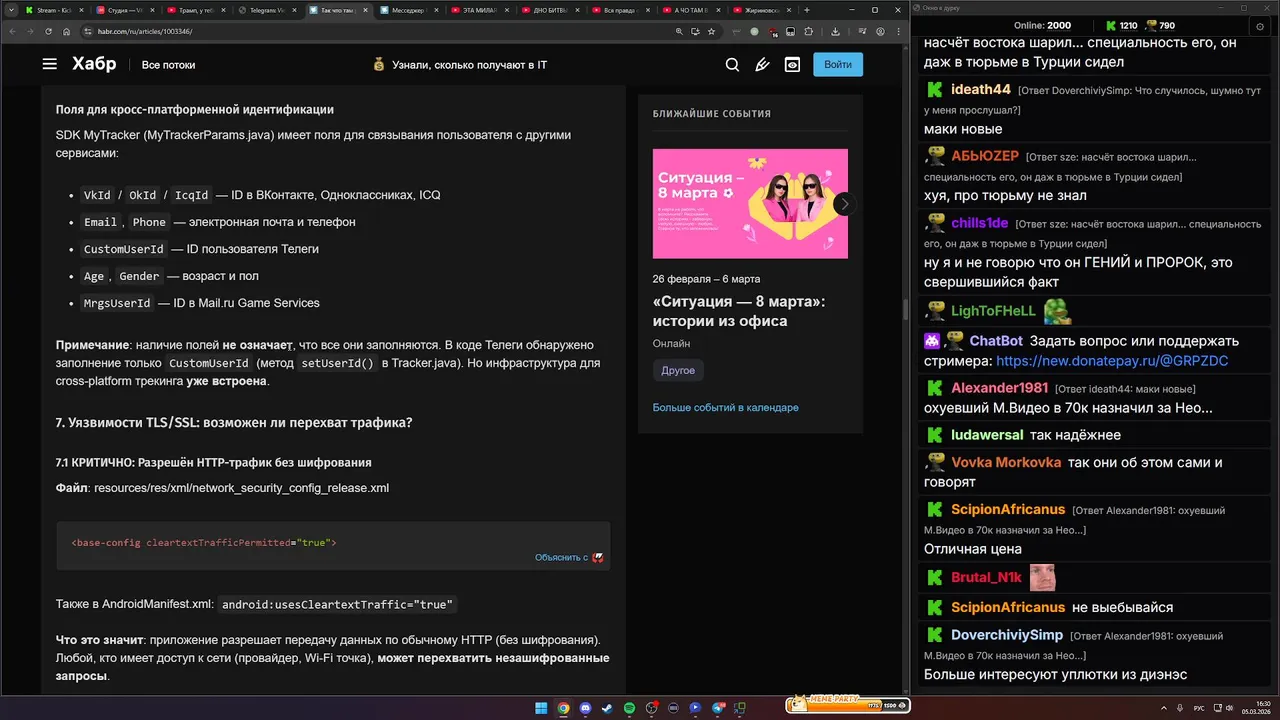Close the Трамп YouTube tab
Image resolution: width=1280 pixels, height=720 pixels.
pos(224,10)
